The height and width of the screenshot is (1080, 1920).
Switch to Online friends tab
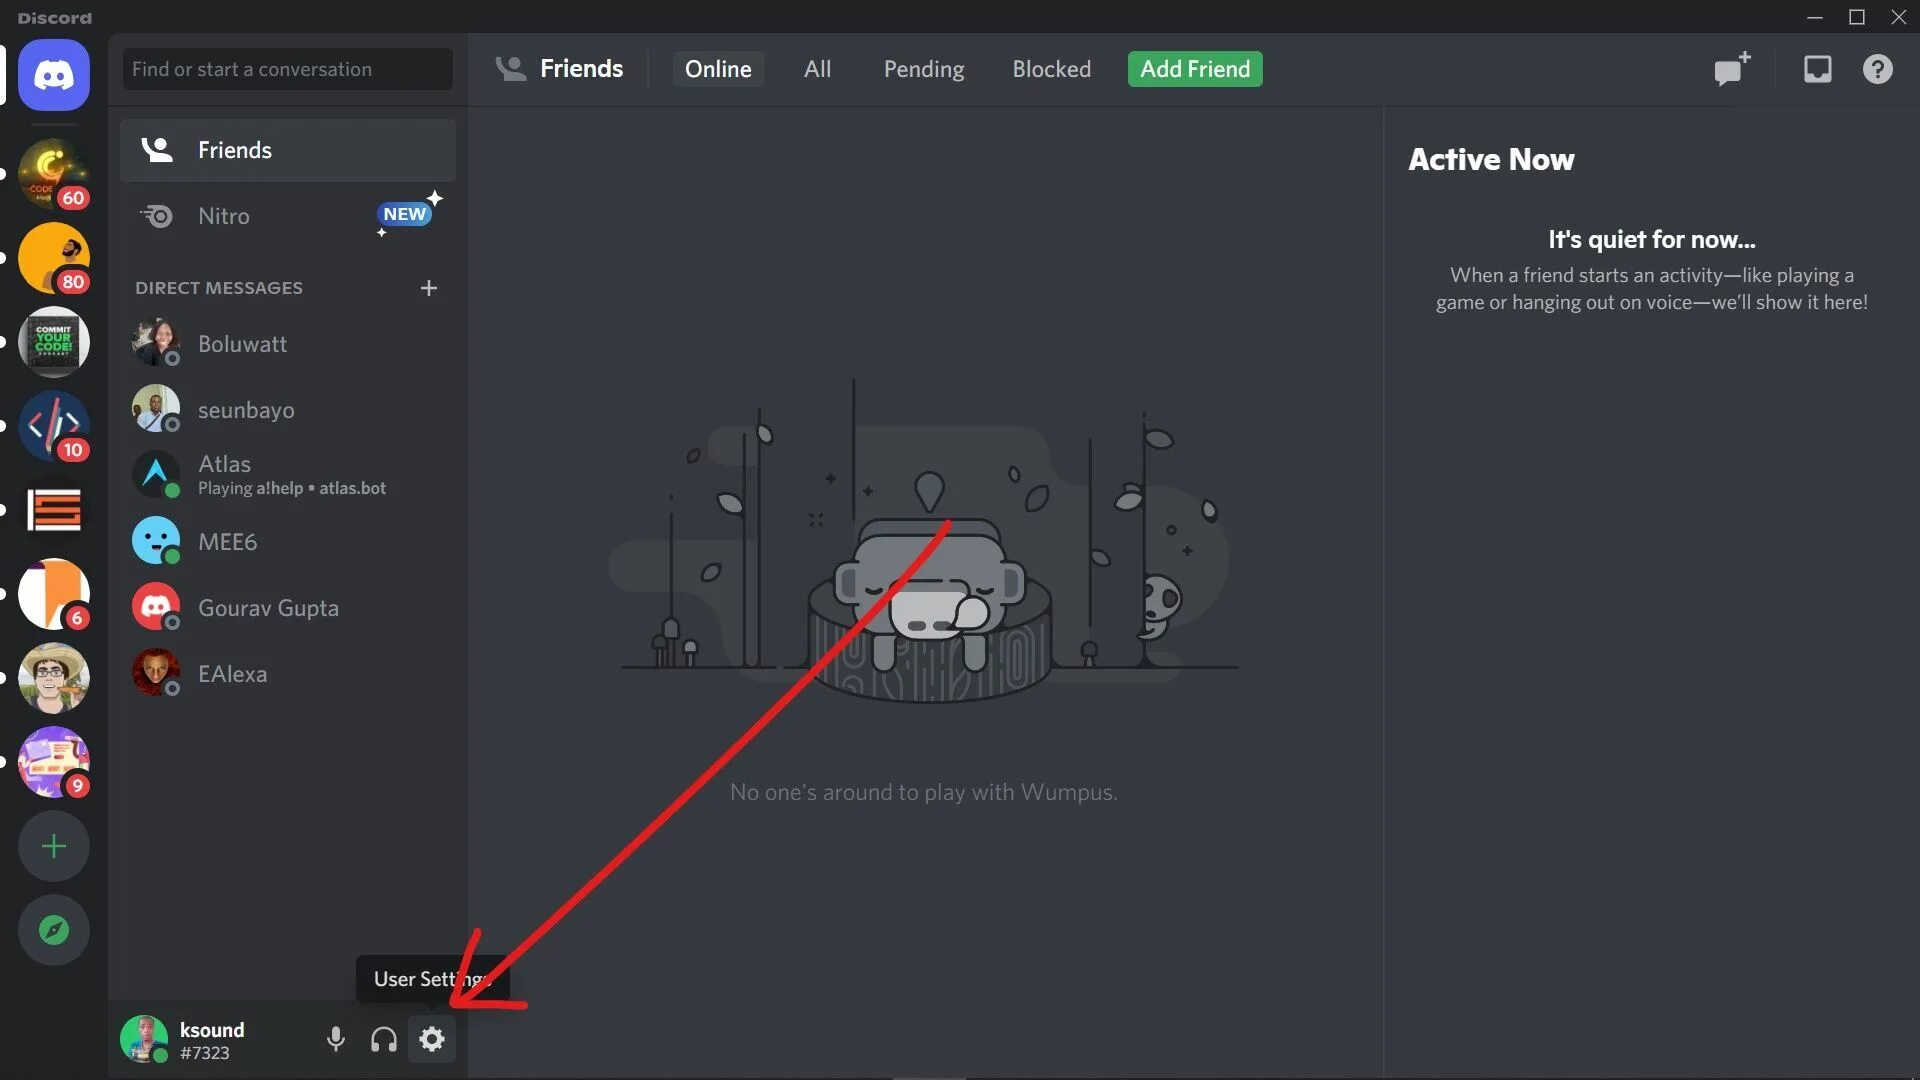coord(716,69)
